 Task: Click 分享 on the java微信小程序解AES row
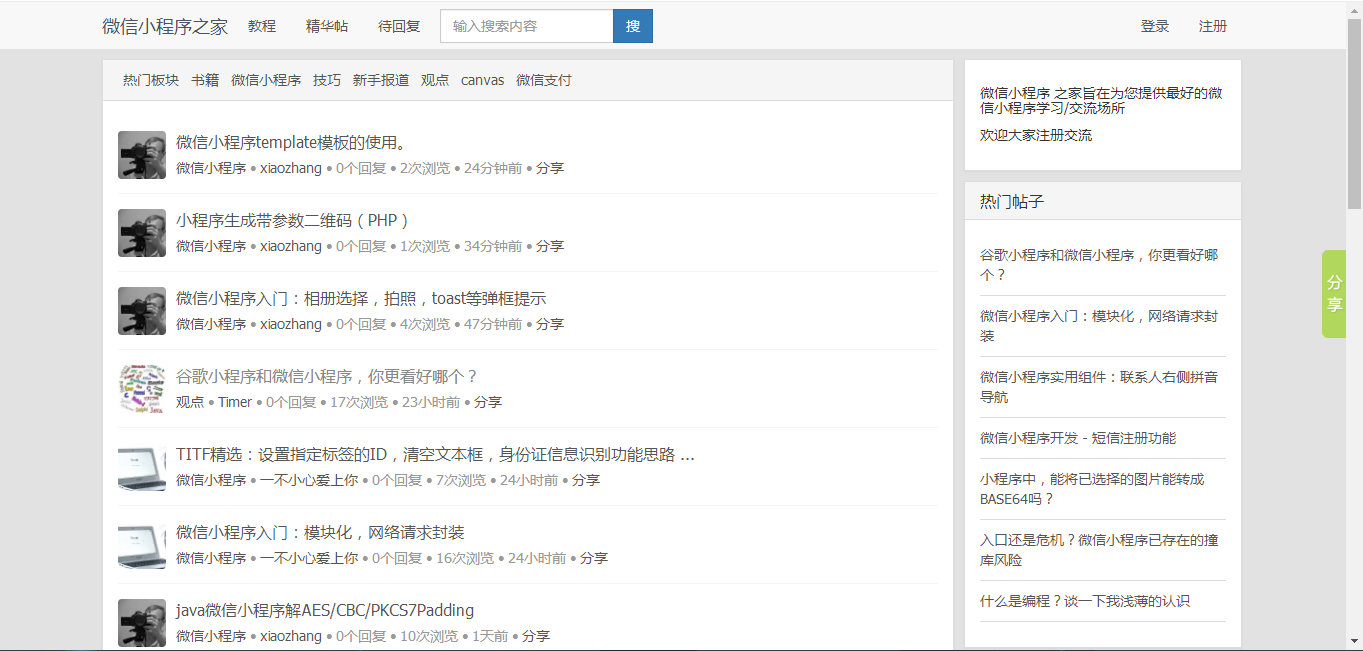[x=536, y=636]
